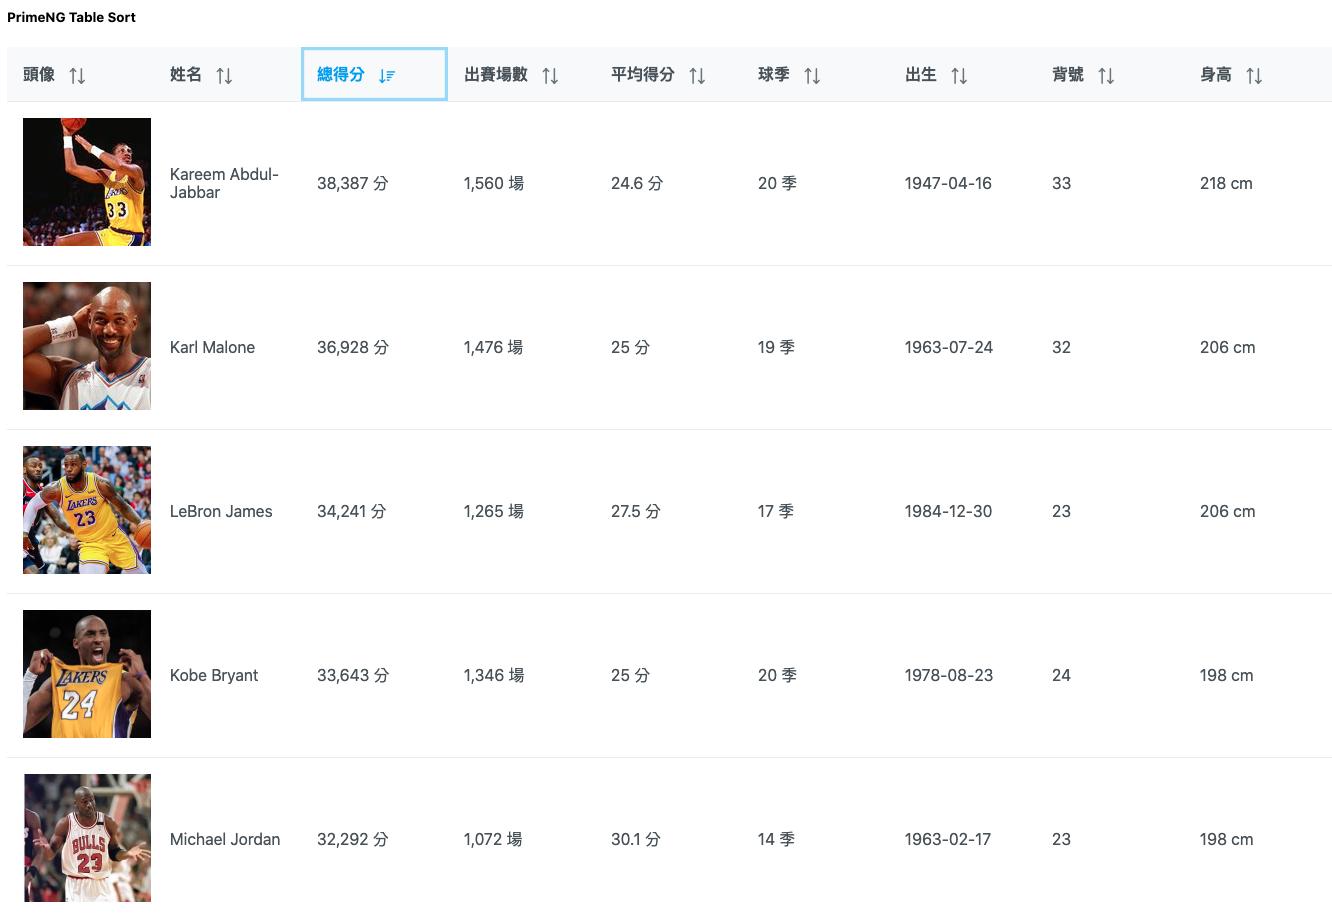This screenshot has width=1332, height=915.
Task: Click the 30.1 分 average cell
Action: pyautogui.click(x=636, y=840)
